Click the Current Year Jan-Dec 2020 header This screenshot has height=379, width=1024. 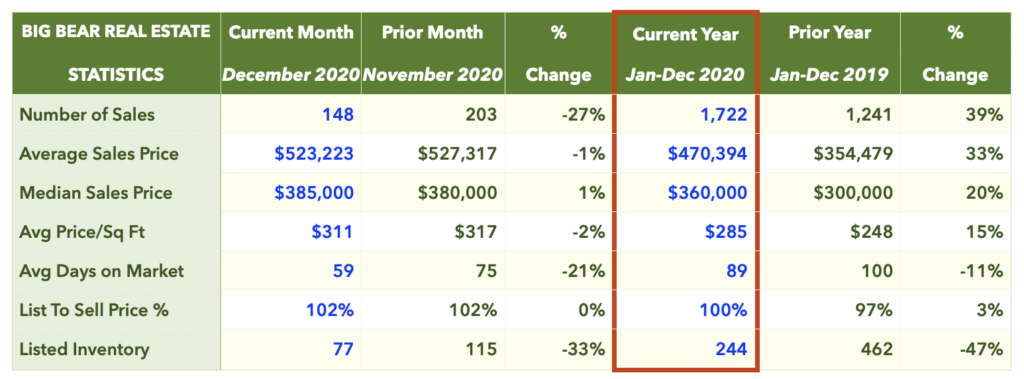pos(686,54)
